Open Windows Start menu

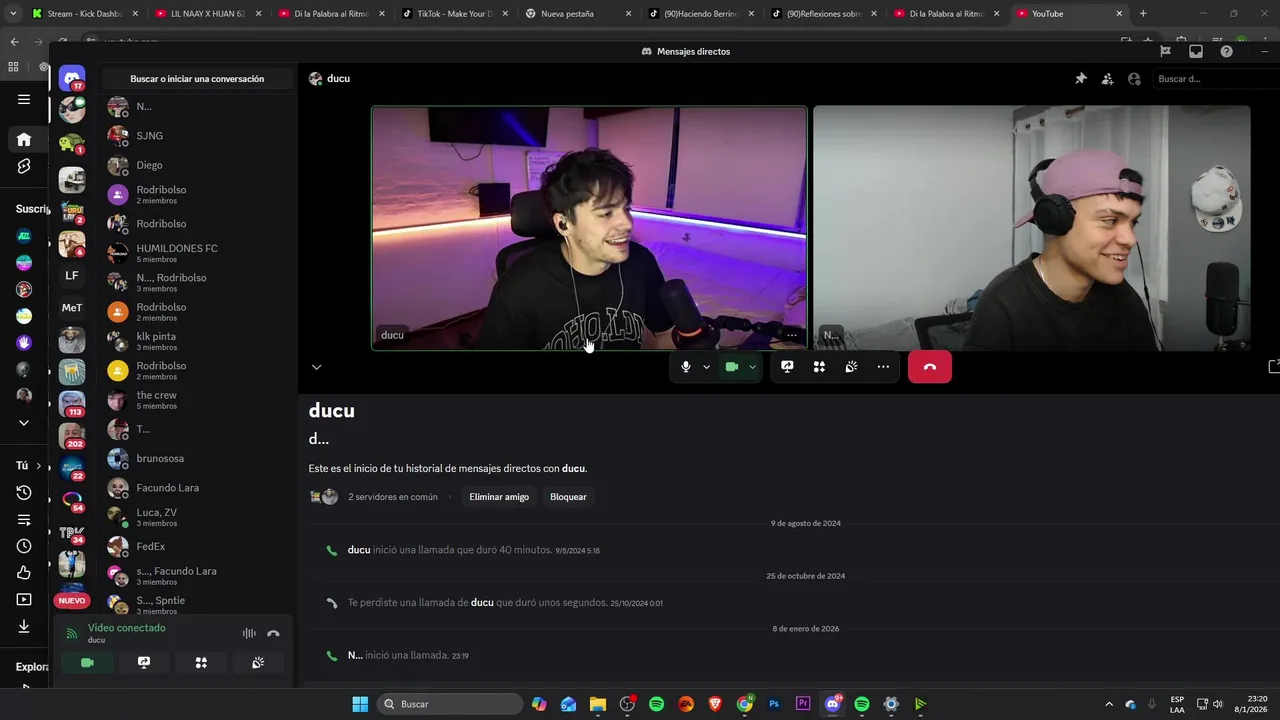click(360, 704)
